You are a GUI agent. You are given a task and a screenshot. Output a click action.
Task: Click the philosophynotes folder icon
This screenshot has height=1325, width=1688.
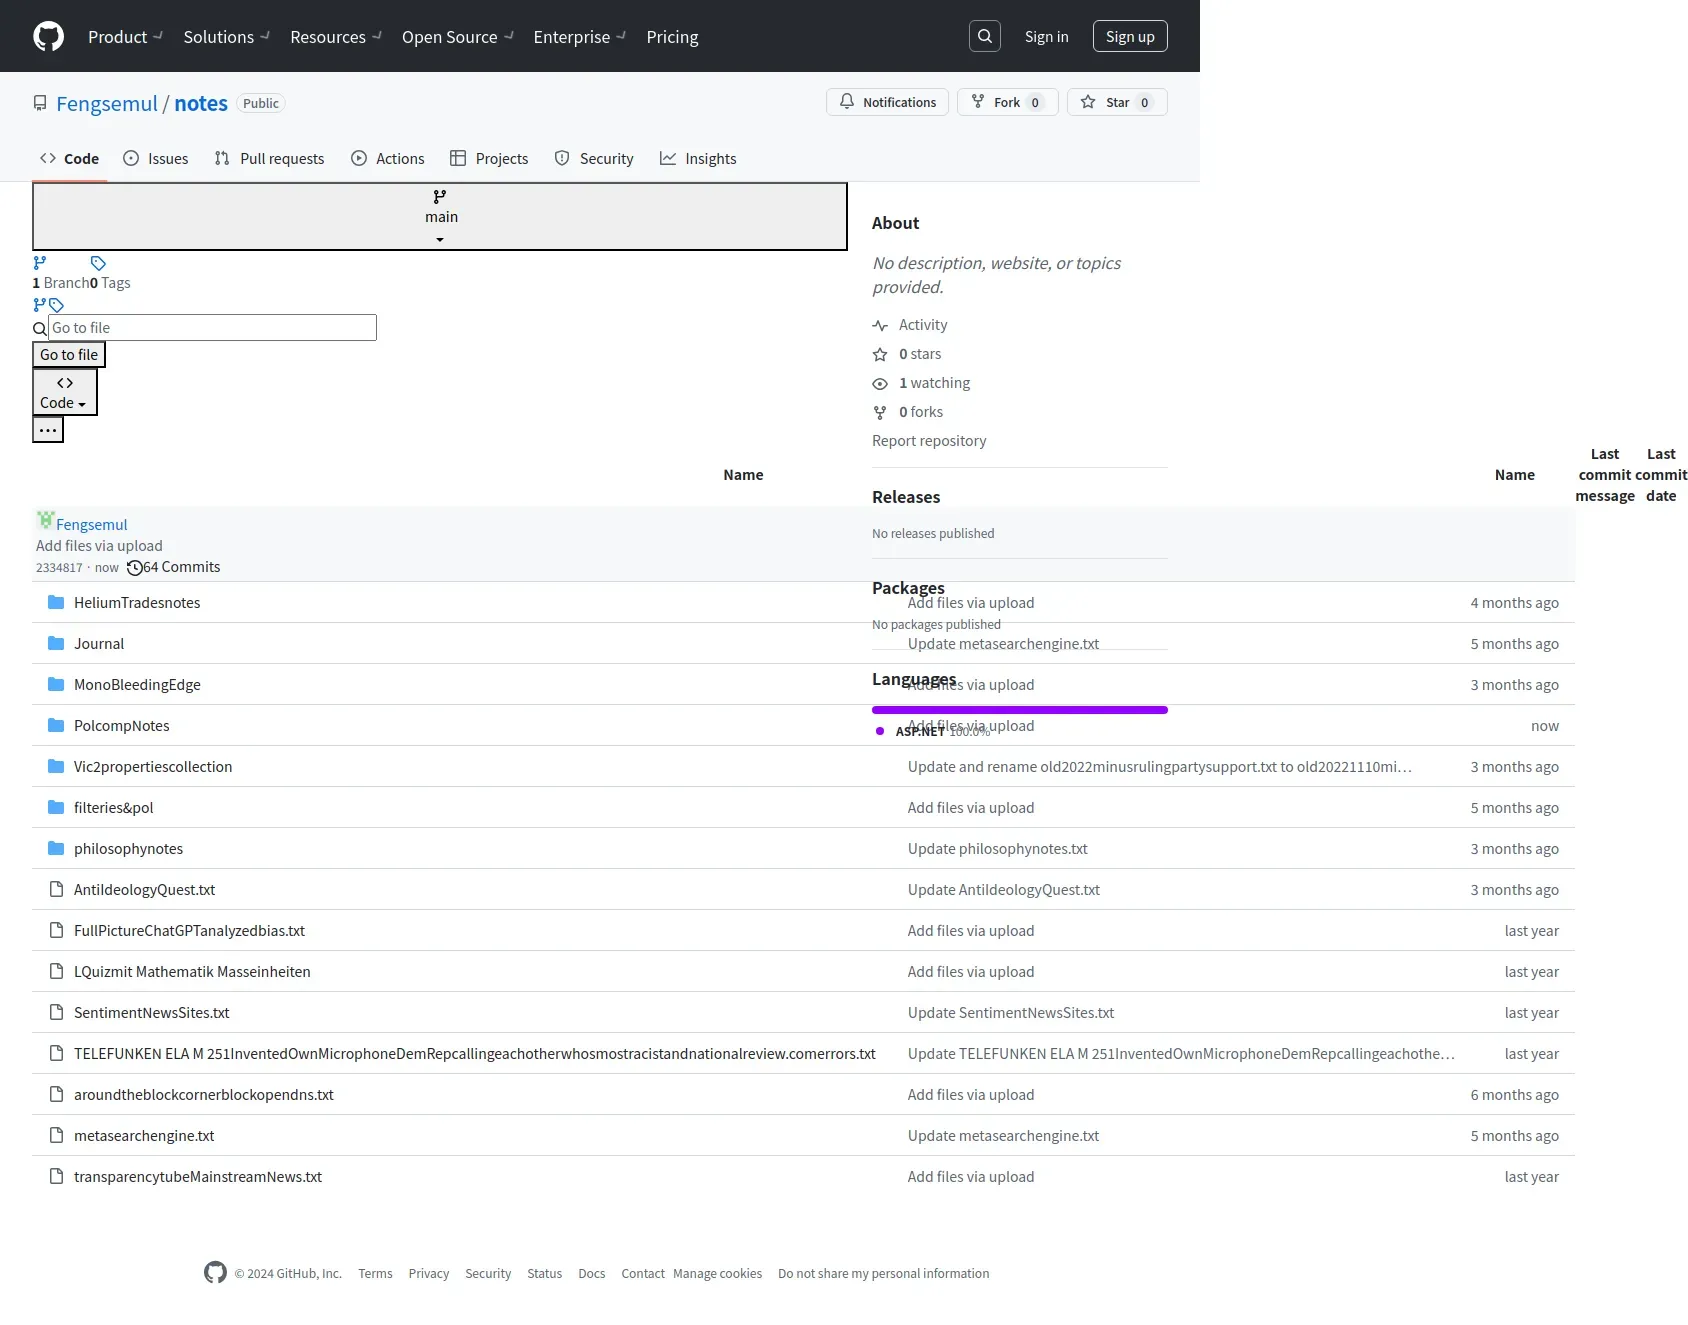56,848
